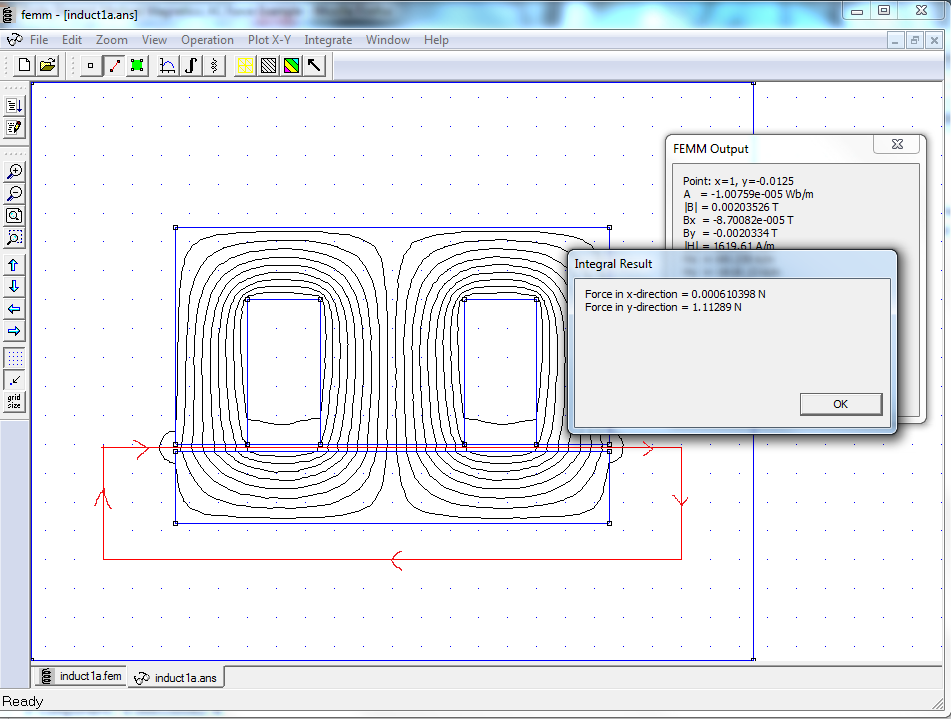Open the Edit menu
The width and height of the screenshot is (951, 719).
(72, 40)
